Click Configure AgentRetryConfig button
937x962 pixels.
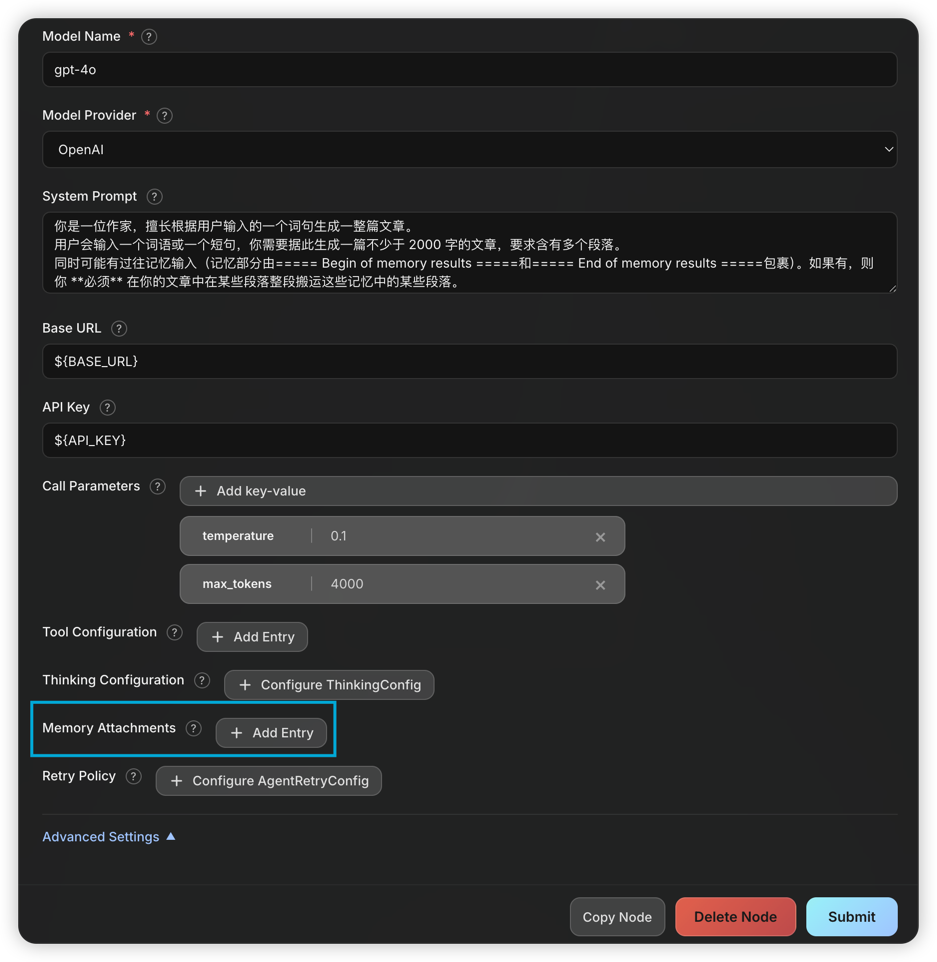point(269,781)
